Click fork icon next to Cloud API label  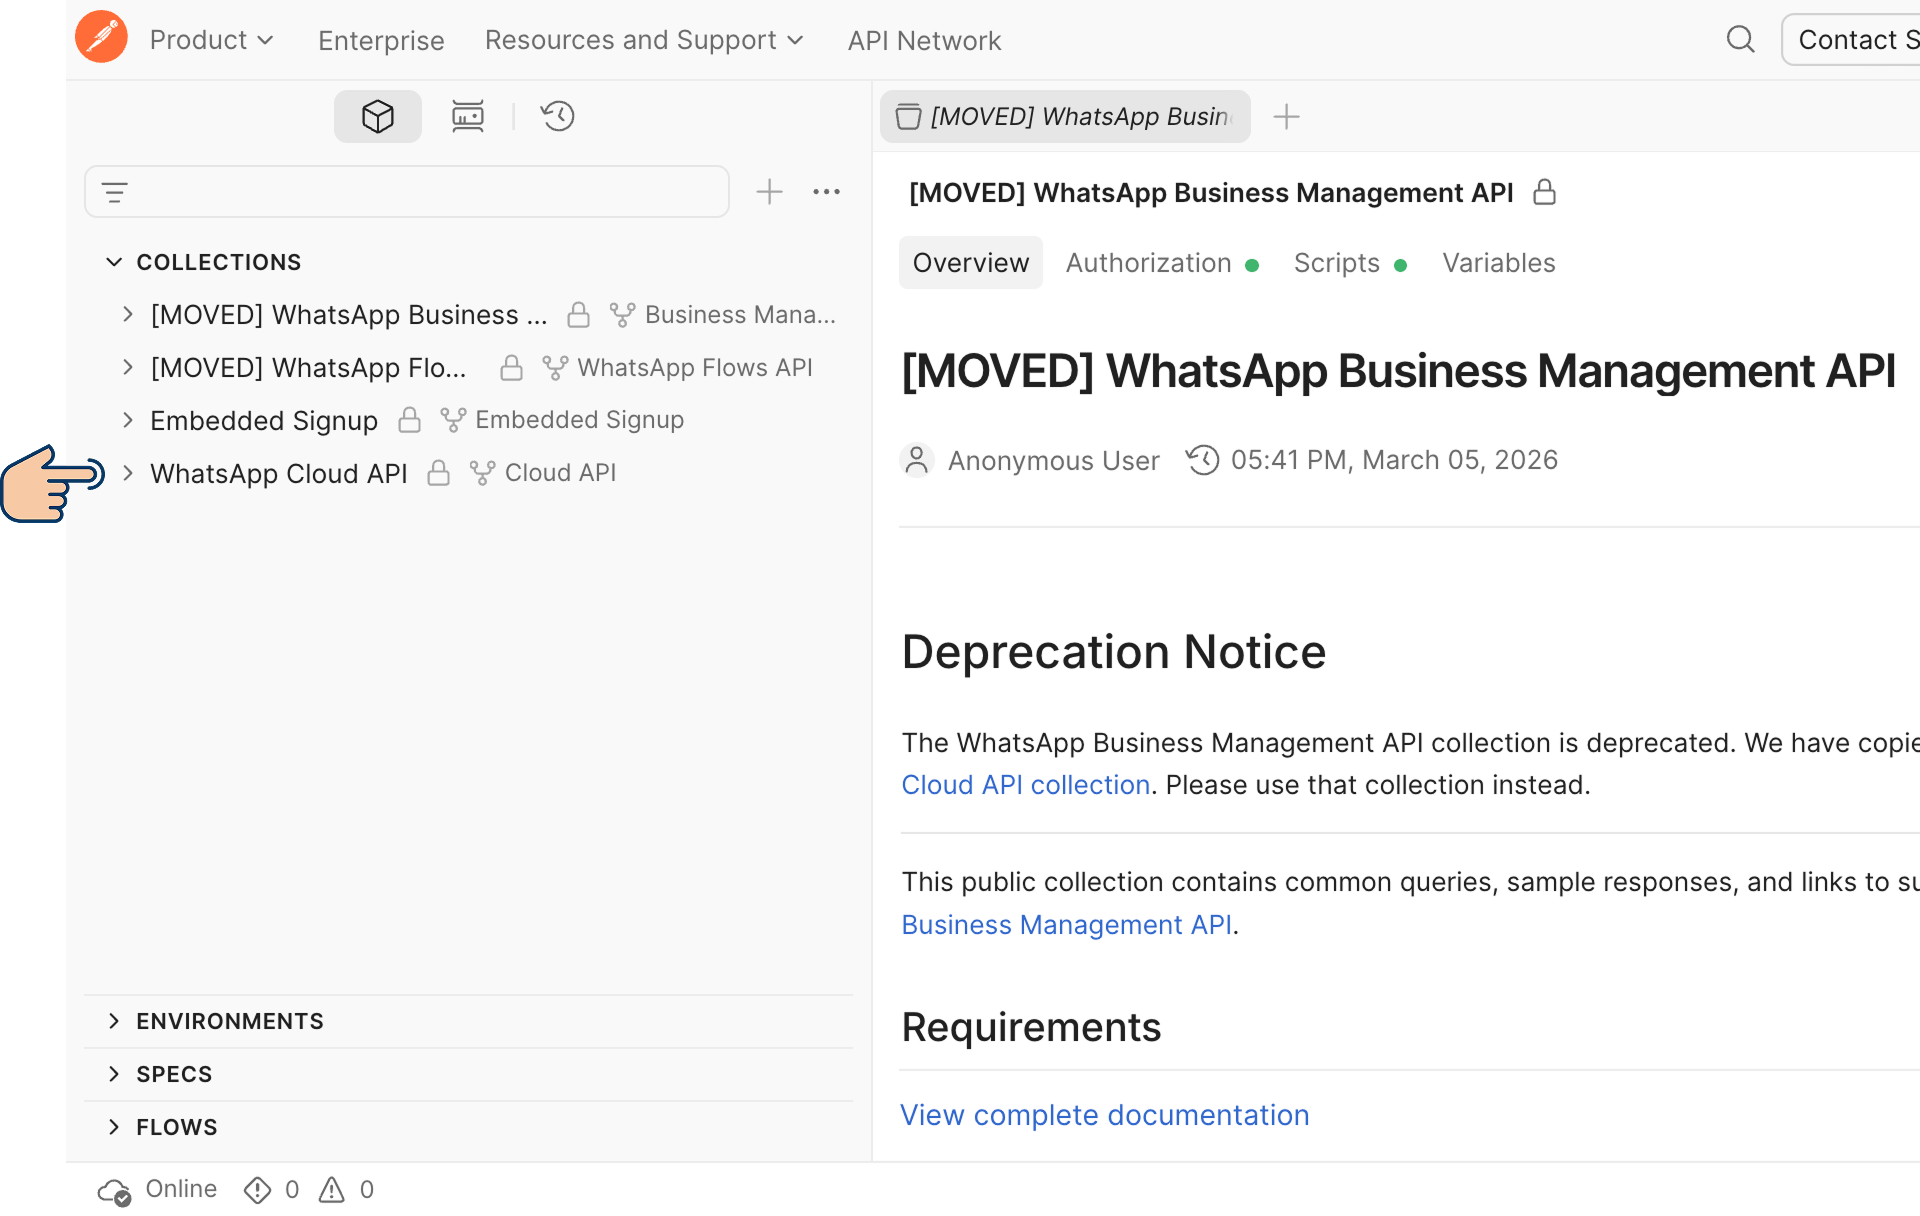coord(482,473)
